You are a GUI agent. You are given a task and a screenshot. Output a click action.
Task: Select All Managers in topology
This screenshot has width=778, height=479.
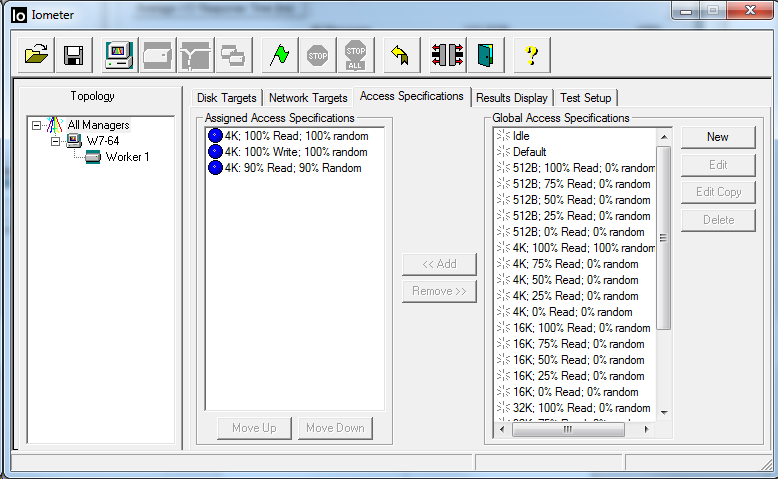point(98,125)
